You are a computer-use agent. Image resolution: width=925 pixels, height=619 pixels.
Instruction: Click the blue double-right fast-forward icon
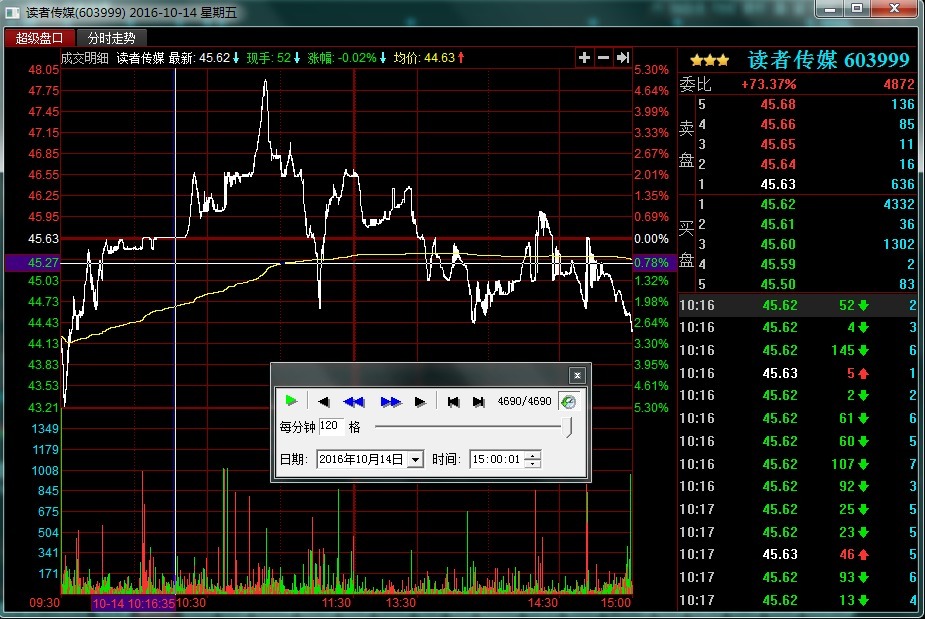pos(390,402)
